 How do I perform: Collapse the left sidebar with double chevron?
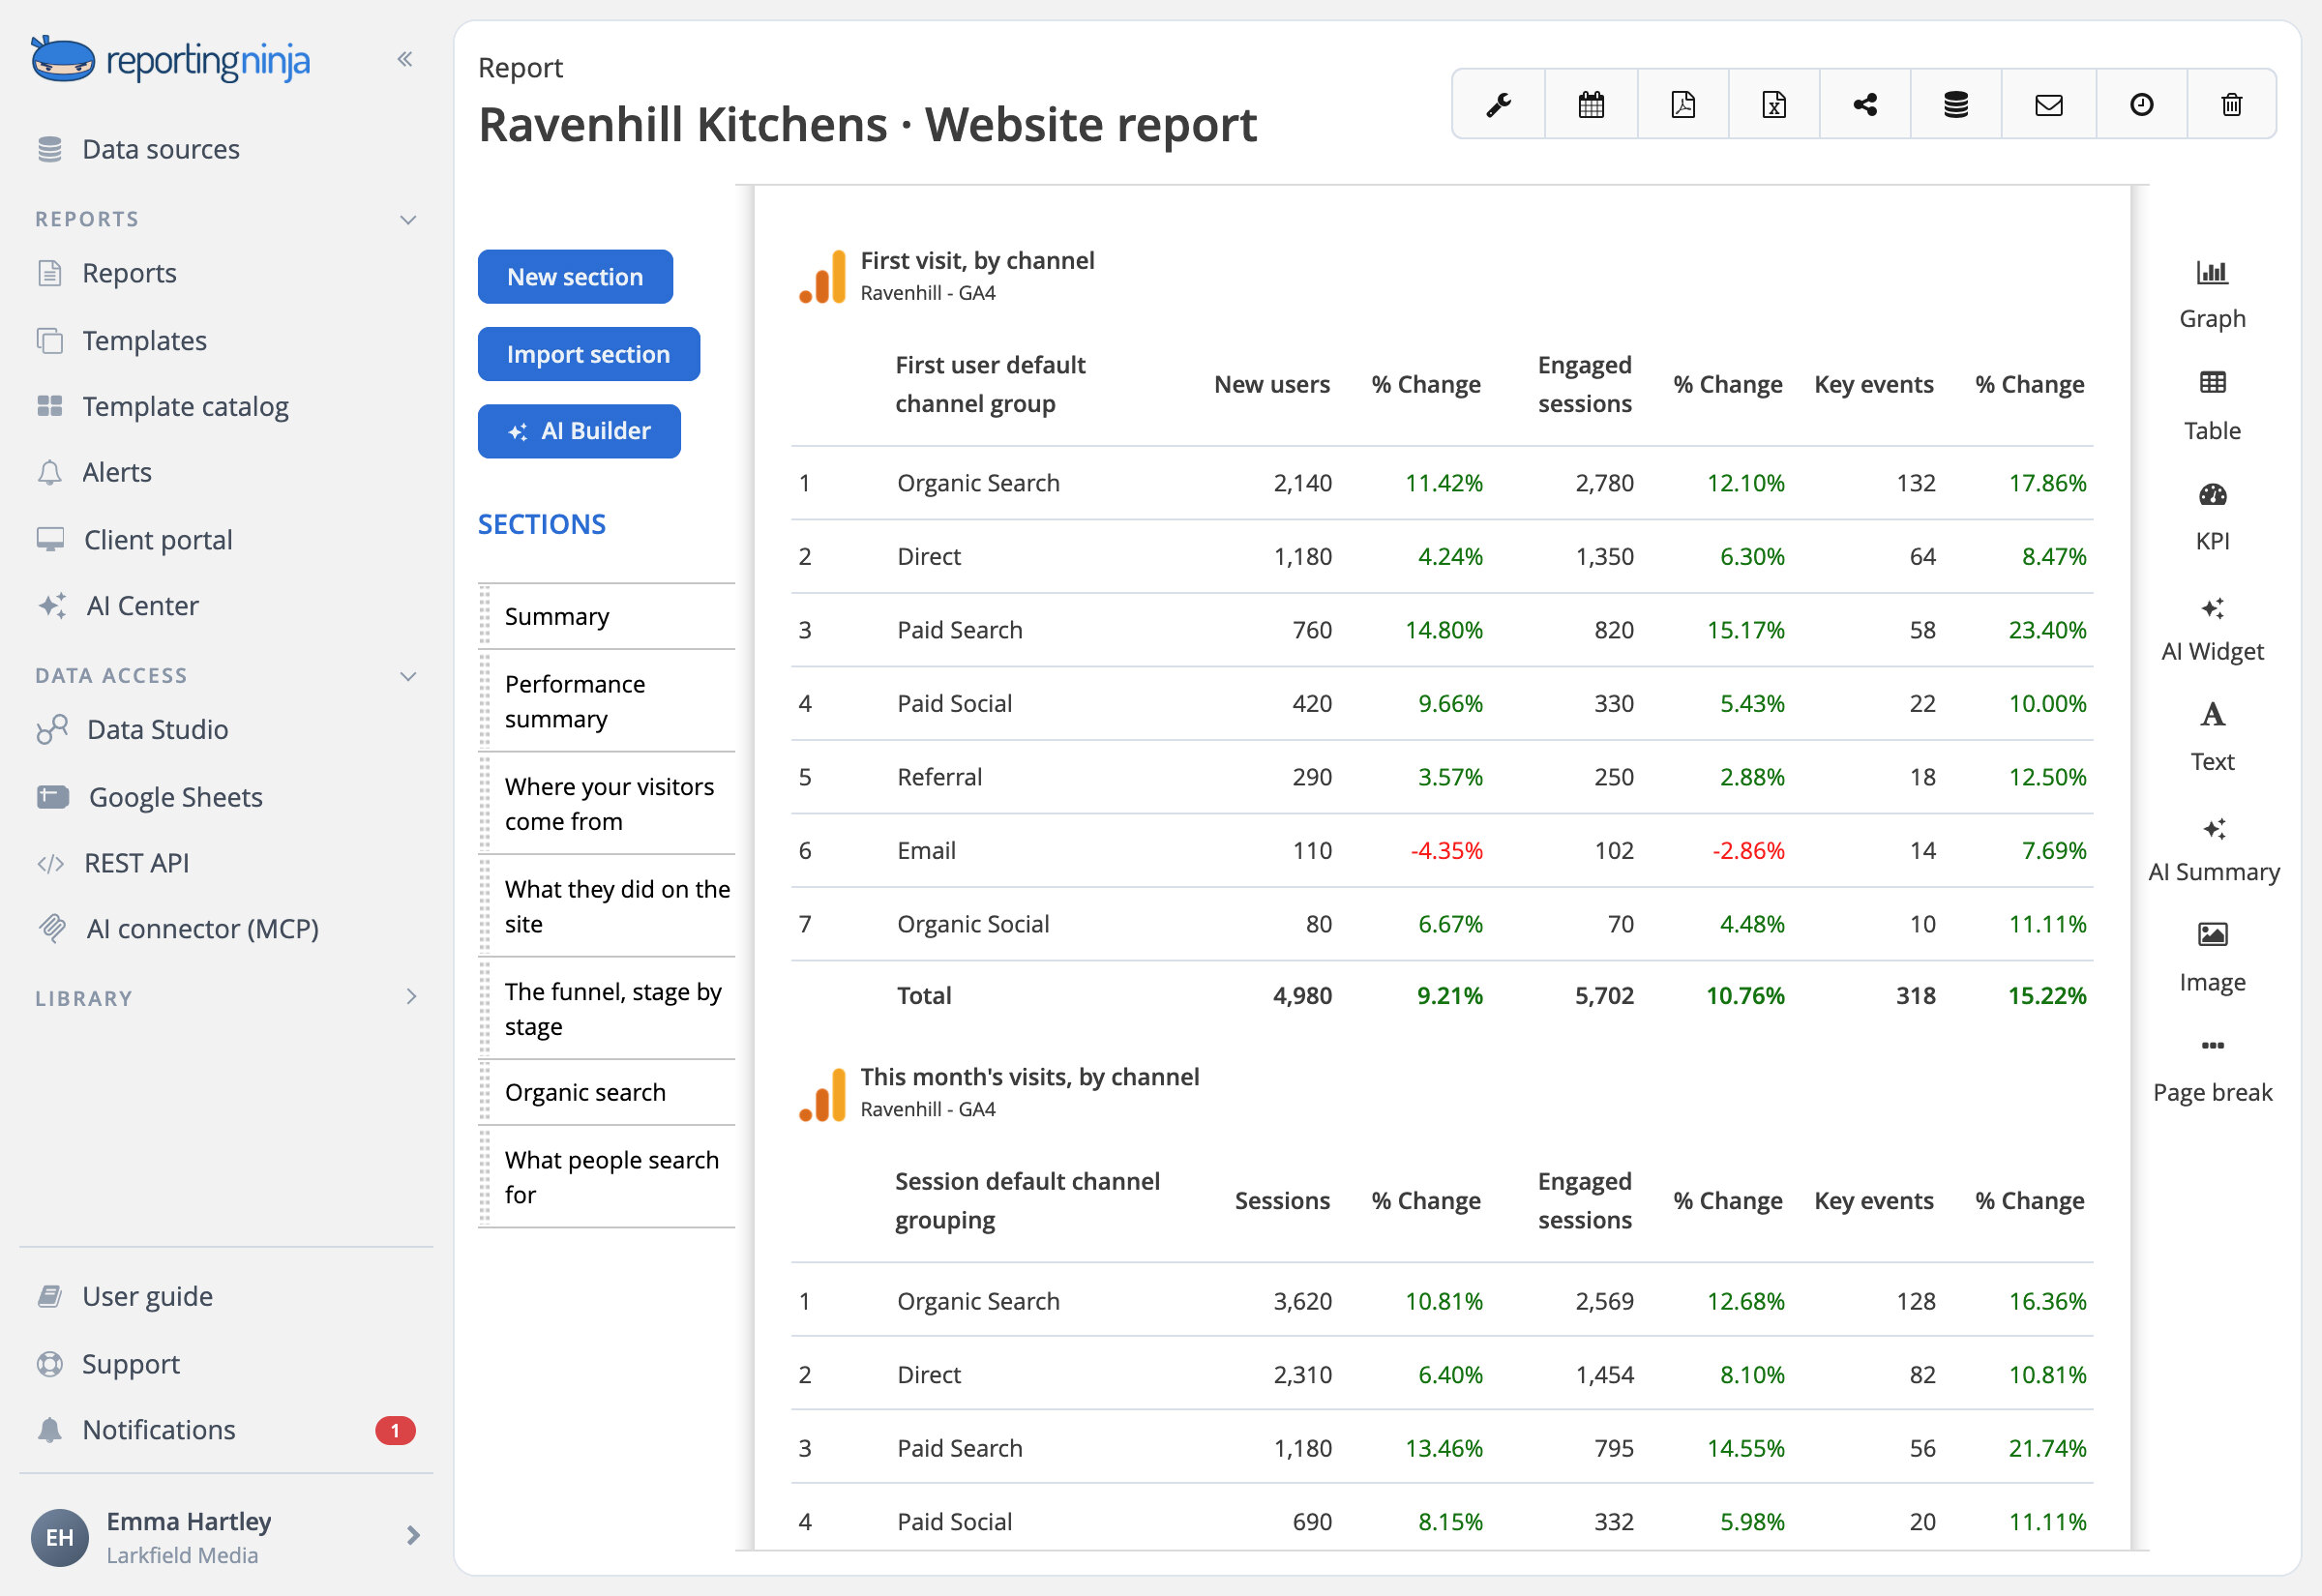tap(405, 59)
